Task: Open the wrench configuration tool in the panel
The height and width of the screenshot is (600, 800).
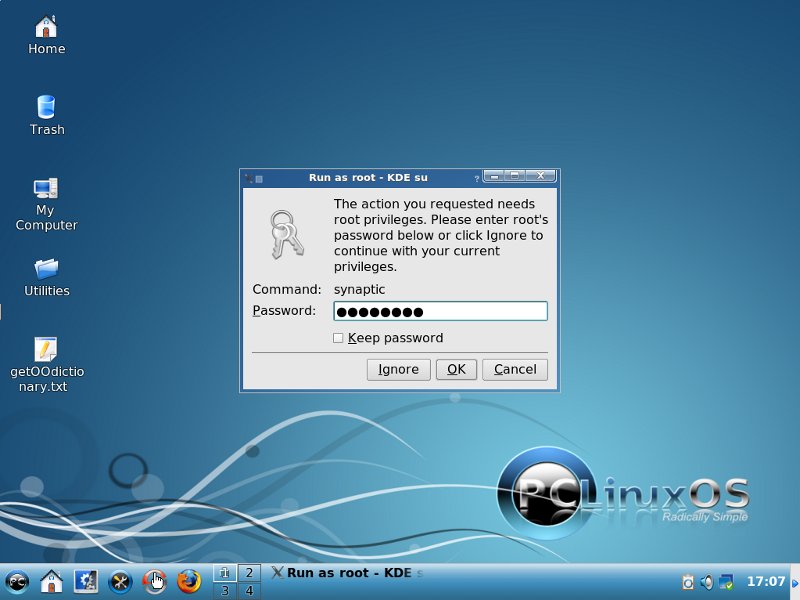Action: point(120,581)
